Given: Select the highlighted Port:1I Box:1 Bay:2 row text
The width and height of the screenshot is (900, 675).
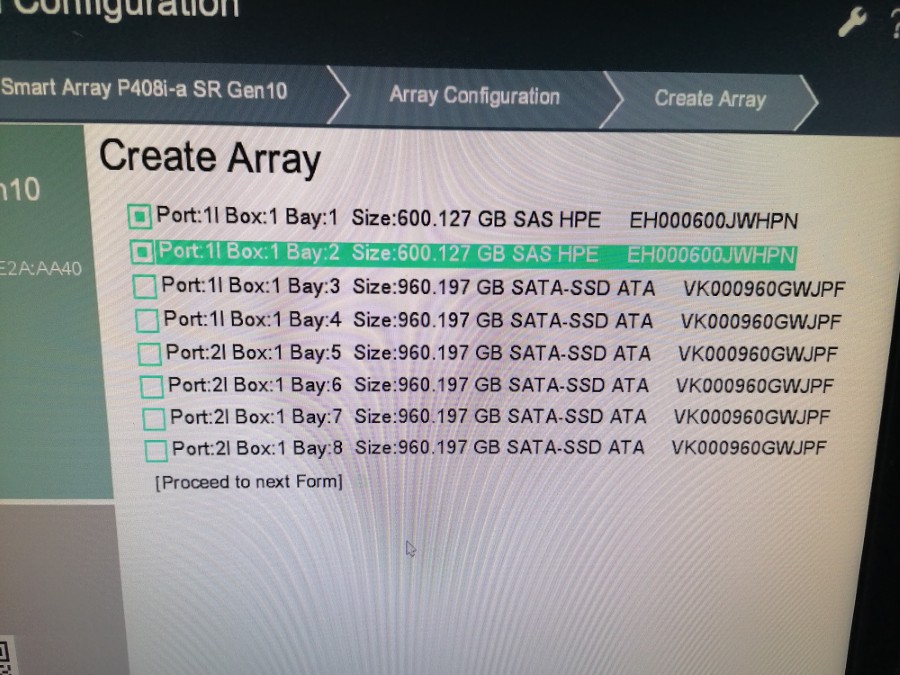Looking at the screenshot, I should click(476, 253).
